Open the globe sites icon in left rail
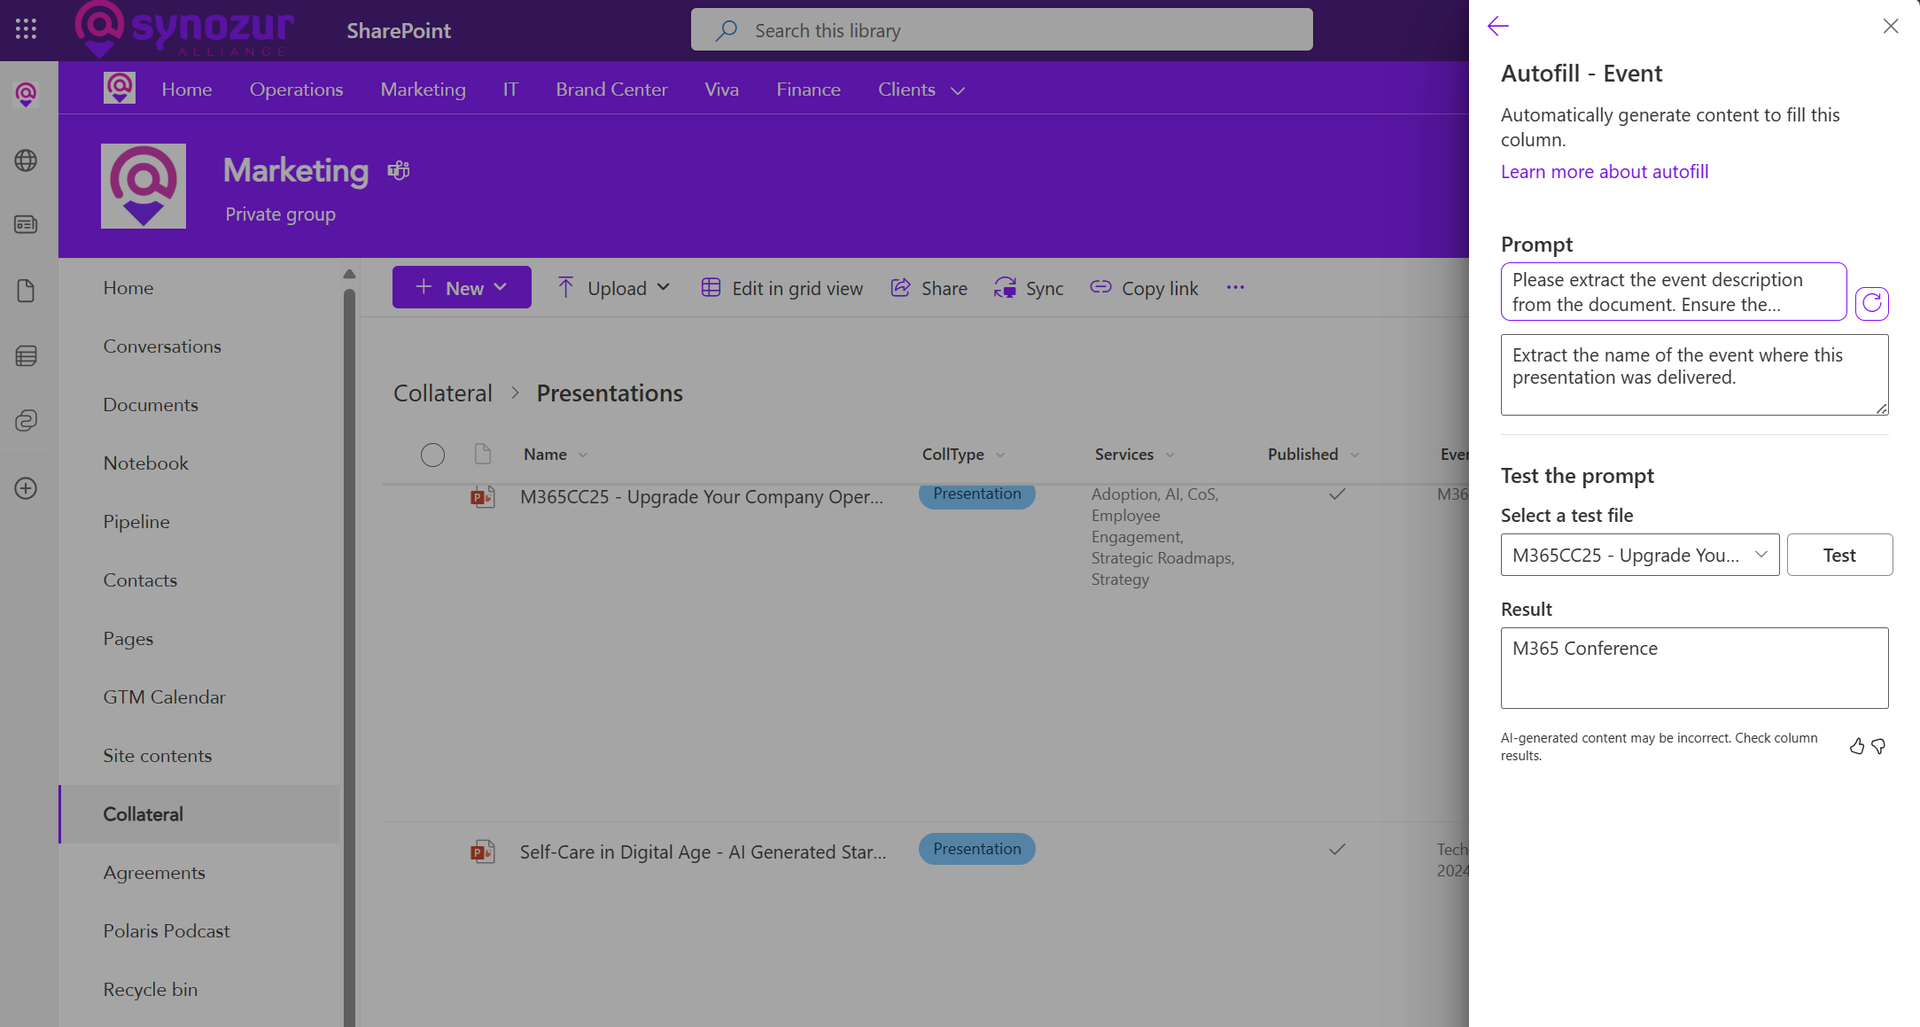The image size is (1920, 1027). (x=26, y=160)
